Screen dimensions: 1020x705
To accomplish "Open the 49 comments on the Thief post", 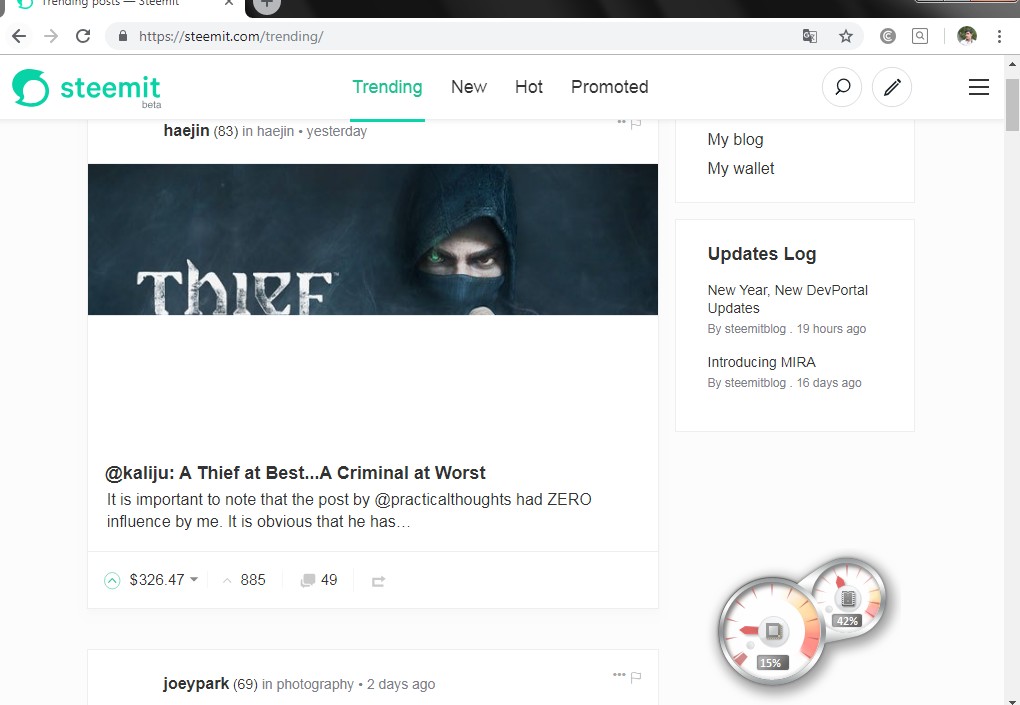I will [x=318, y=580].
